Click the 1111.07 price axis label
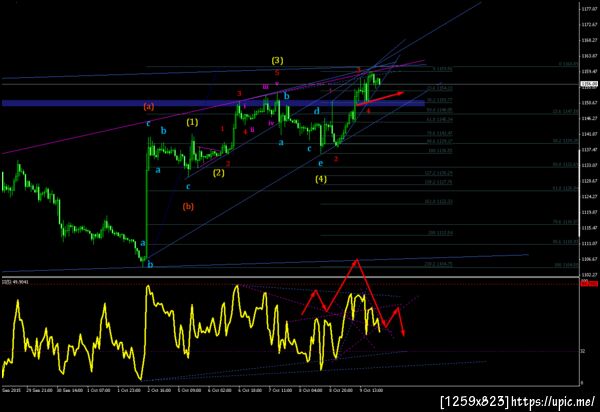 (x=589, y=243)
